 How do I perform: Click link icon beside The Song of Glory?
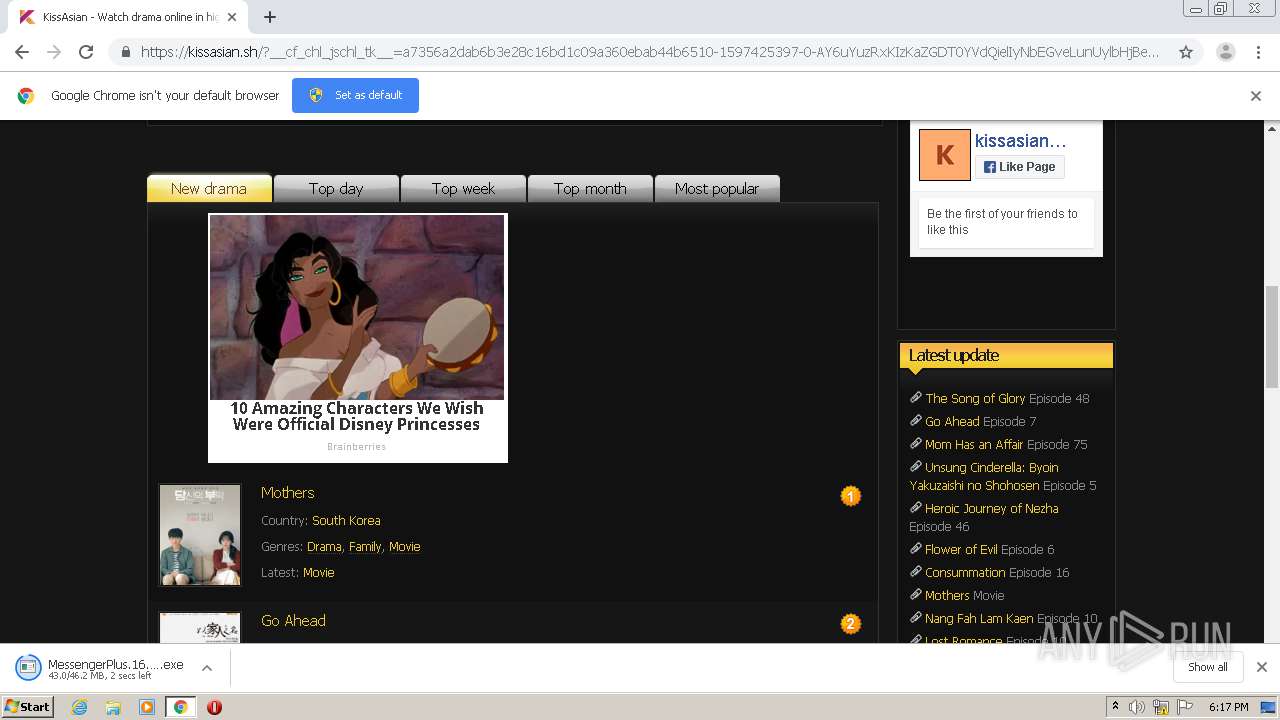915,397
